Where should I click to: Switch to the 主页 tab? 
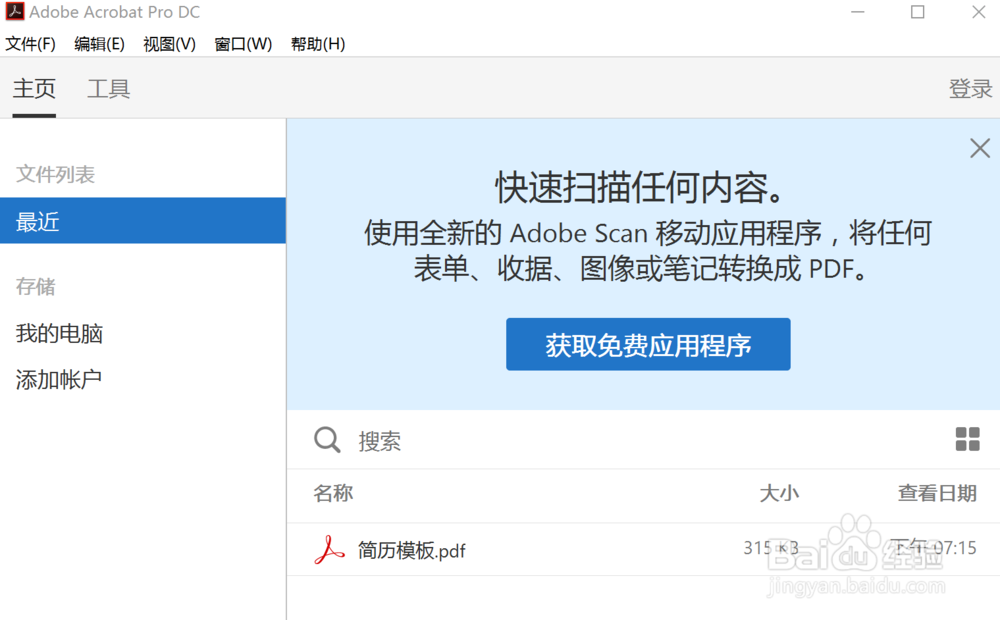pyautogui.click(x=34, y=89)
